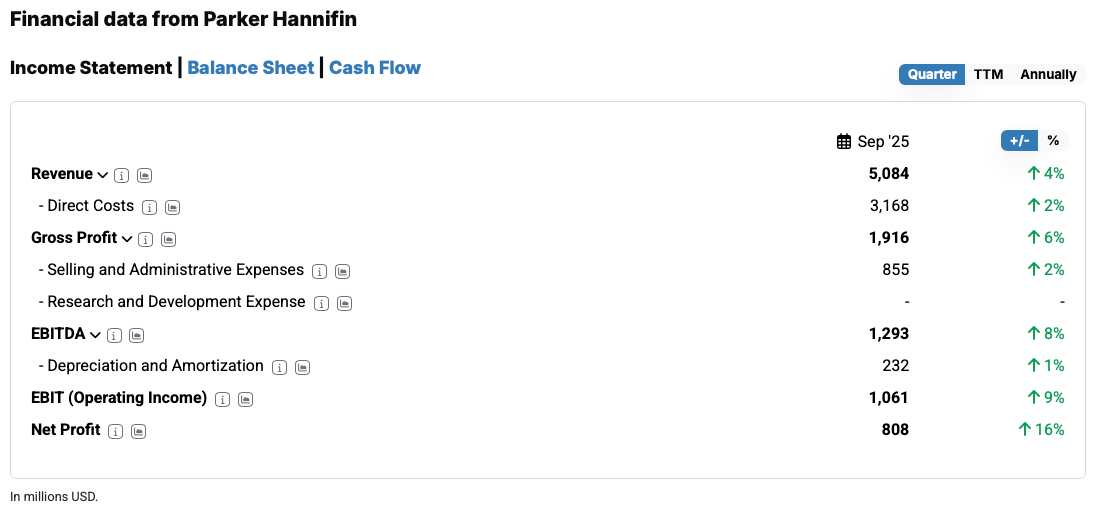Open chart for Selling and Administrative Expenses
This screenshot has width=1095, height=507.
tap(343, 271)
